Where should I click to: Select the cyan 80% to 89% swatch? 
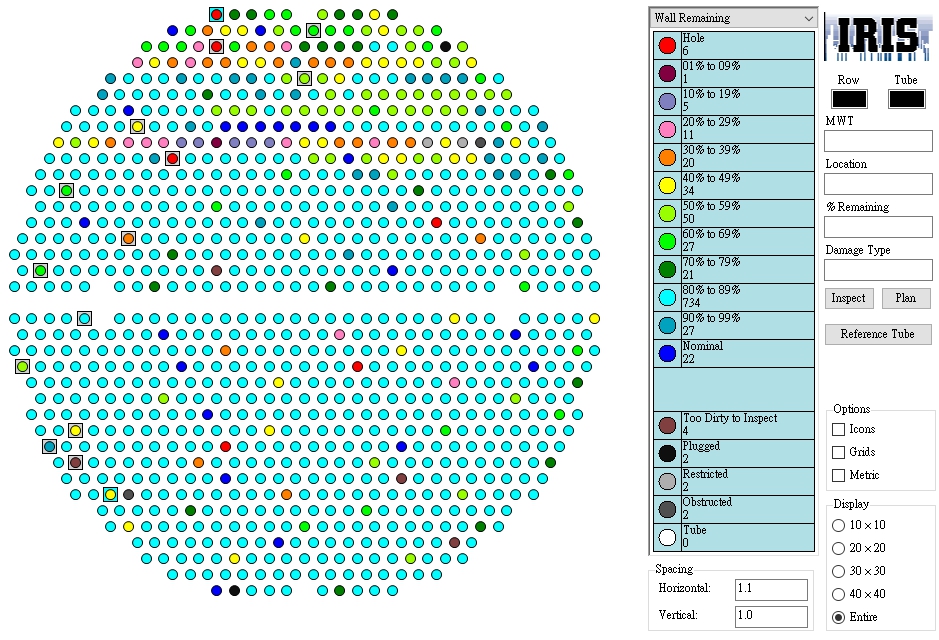tap(667, 298)
